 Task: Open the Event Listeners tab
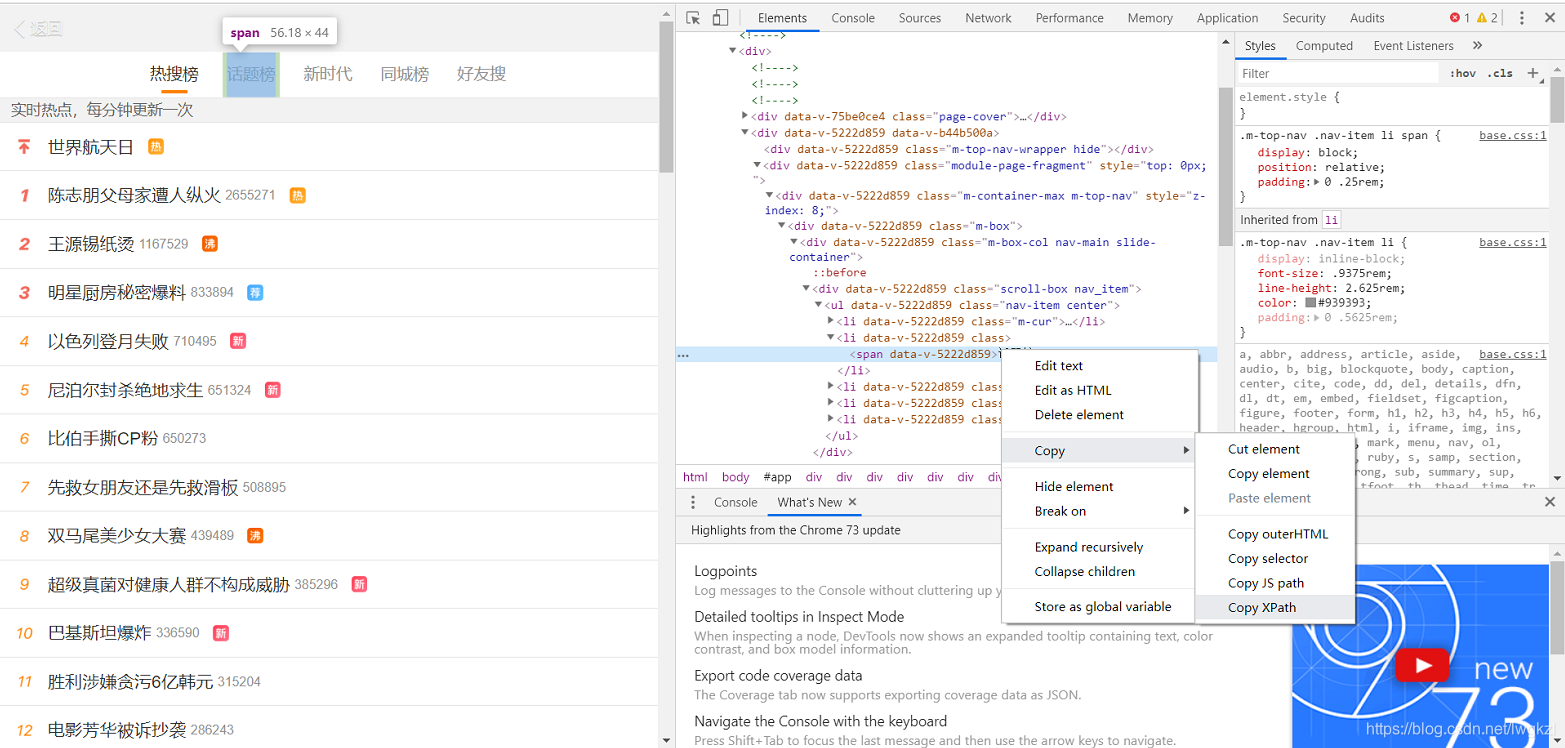tap(1413, 45)
